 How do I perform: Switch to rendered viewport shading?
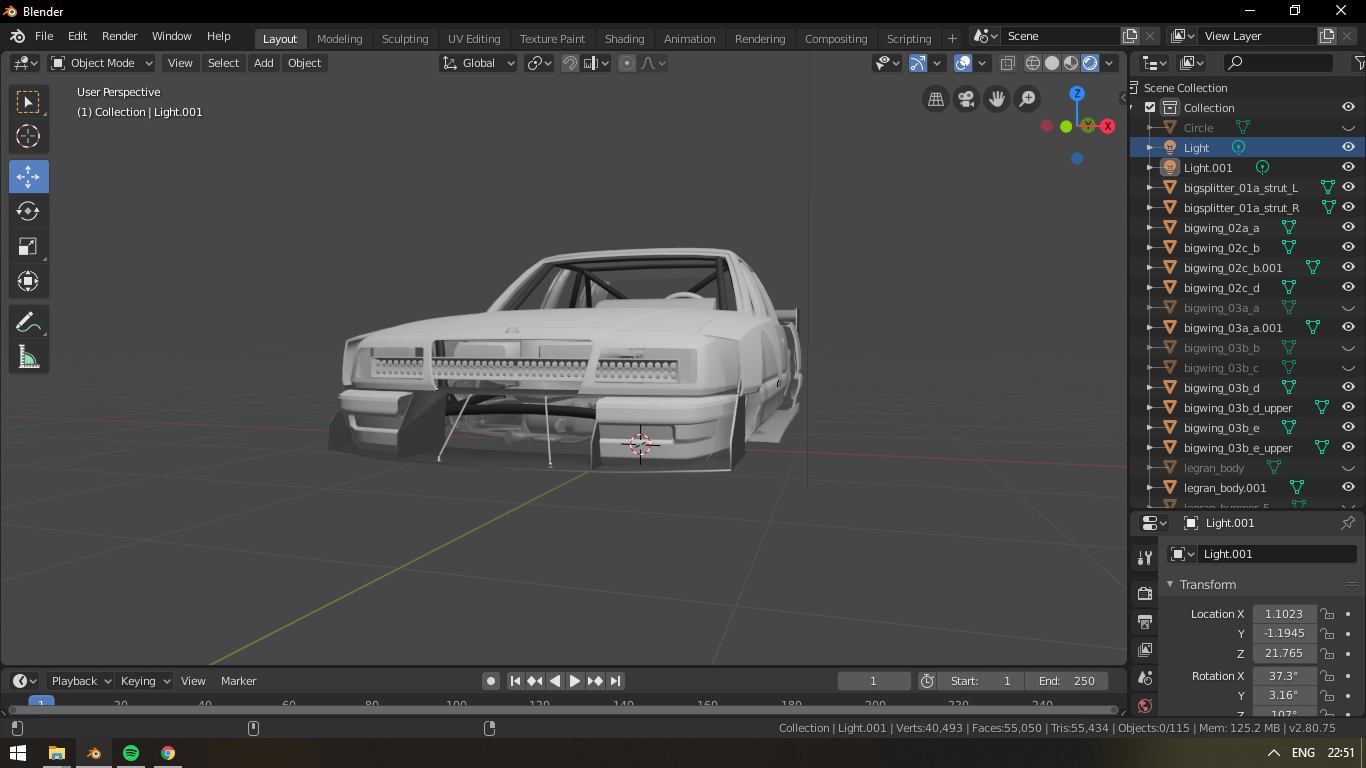(x=1090, y=63)
